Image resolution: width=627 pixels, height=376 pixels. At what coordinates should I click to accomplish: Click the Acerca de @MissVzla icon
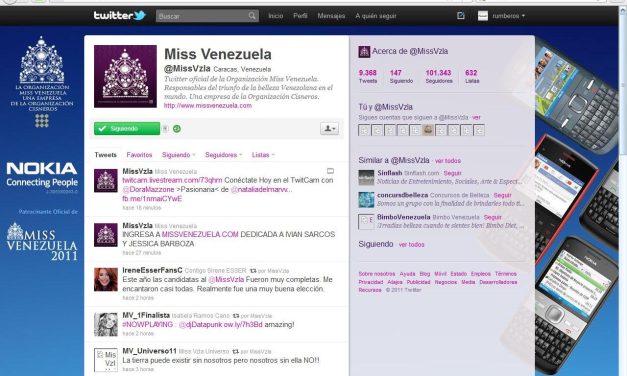click(x=364, y=52)
